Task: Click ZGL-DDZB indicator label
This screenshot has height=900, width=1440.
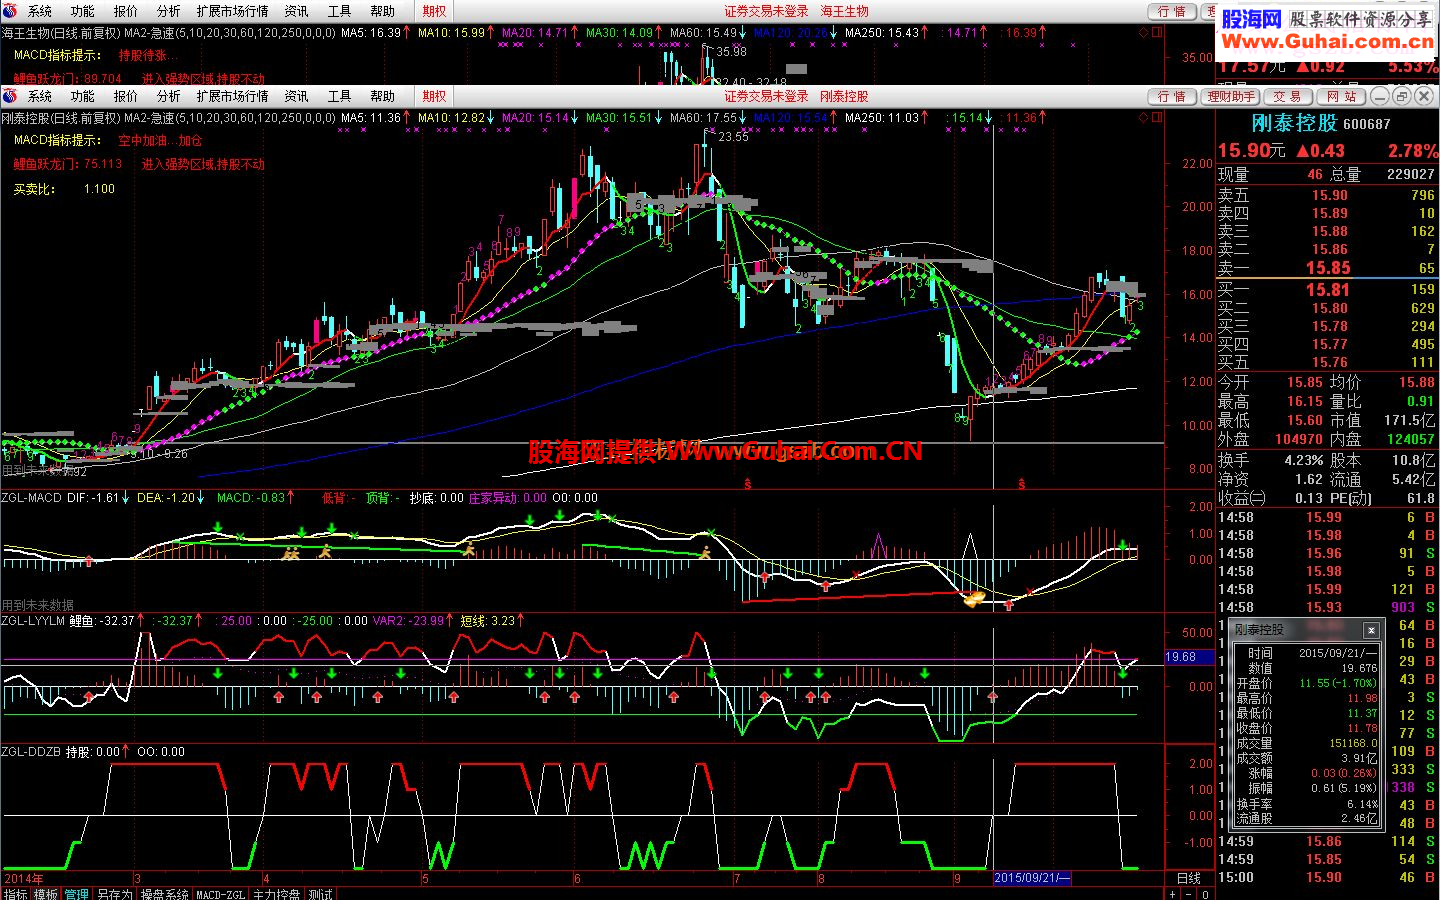Action: [x=32, y=751]
